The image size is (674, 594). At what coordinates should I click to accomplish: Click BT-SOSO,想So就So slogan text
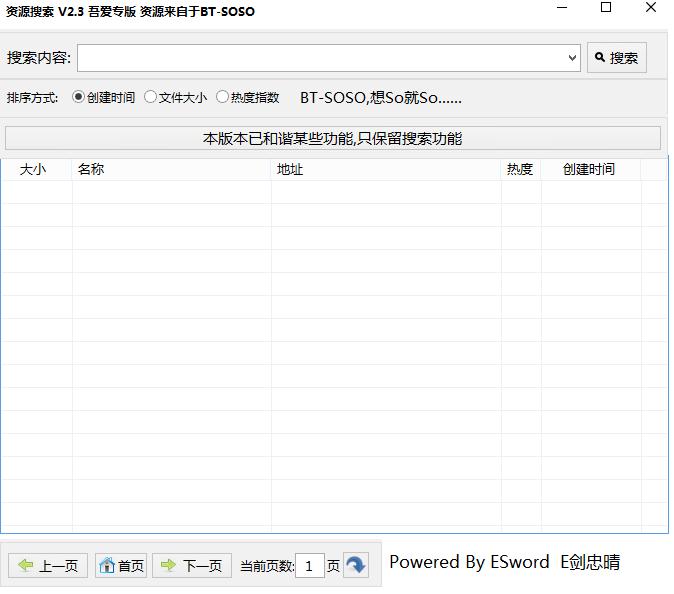(x=380, y=98)
